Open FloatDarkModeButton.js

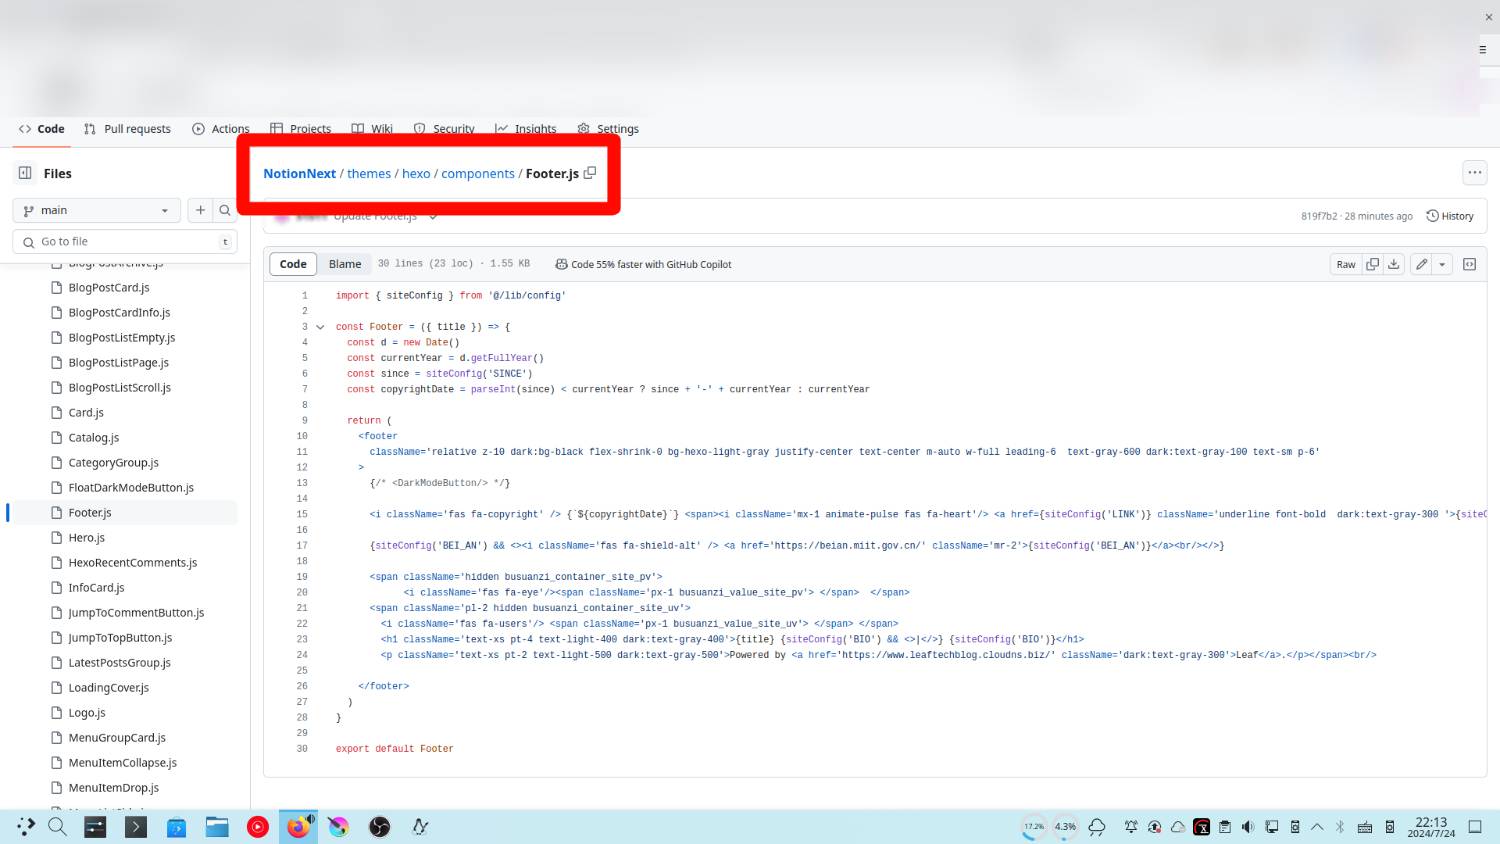coord(131,487)
